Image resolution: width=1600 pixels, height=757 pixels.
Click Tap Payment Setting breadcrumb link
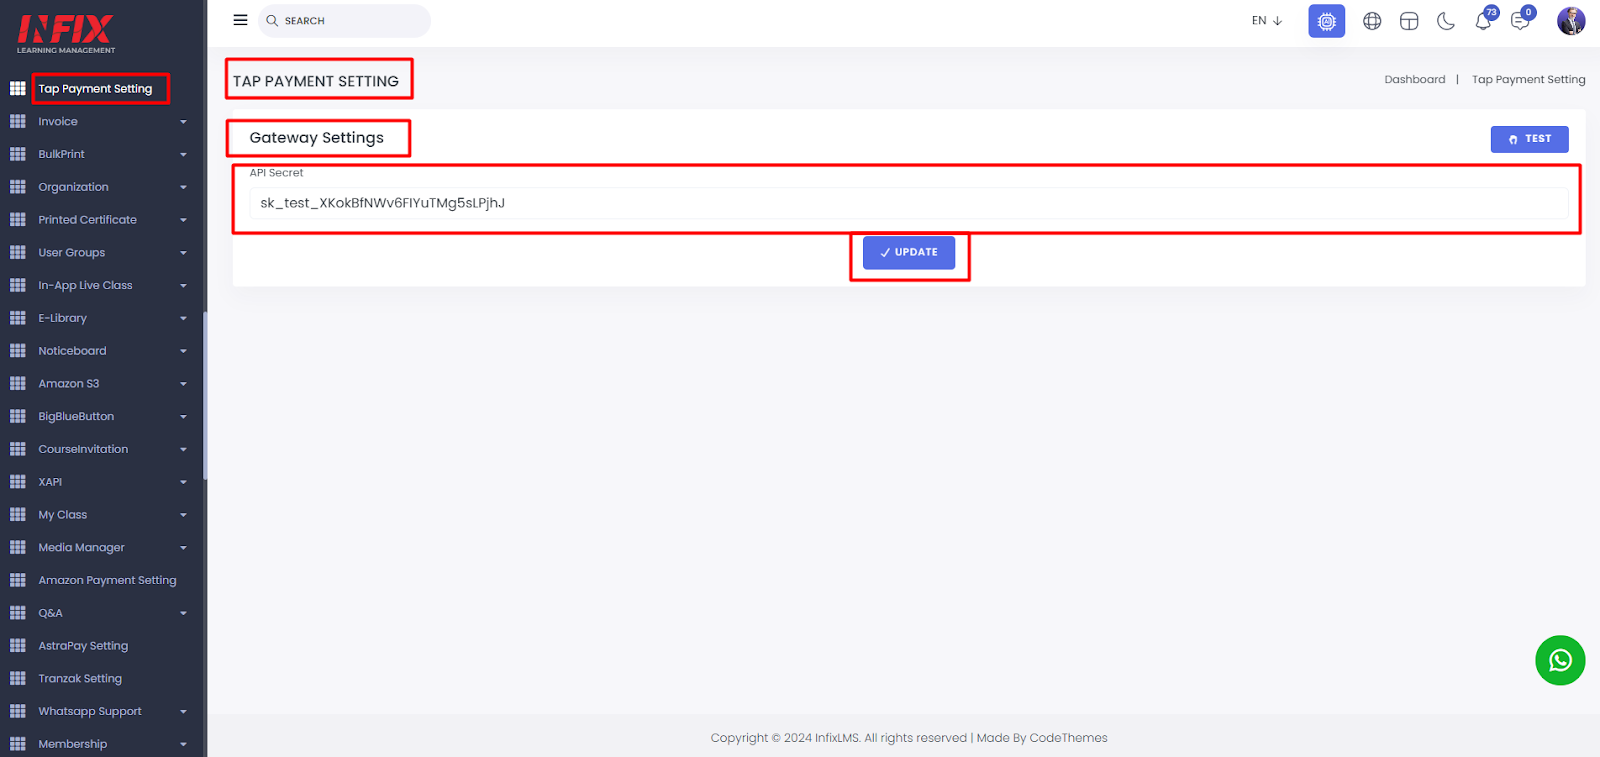coord(1528,79)
